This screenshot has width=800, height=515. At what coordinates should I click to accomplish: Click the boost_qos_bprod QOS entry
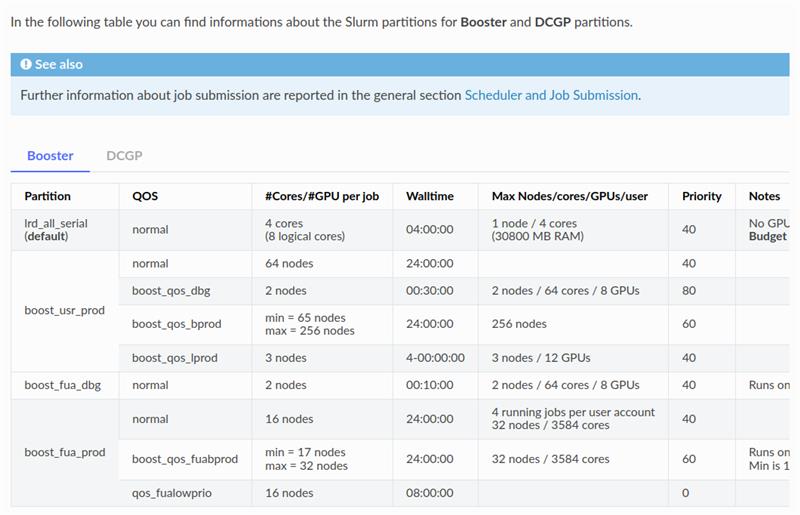point(176,324)
